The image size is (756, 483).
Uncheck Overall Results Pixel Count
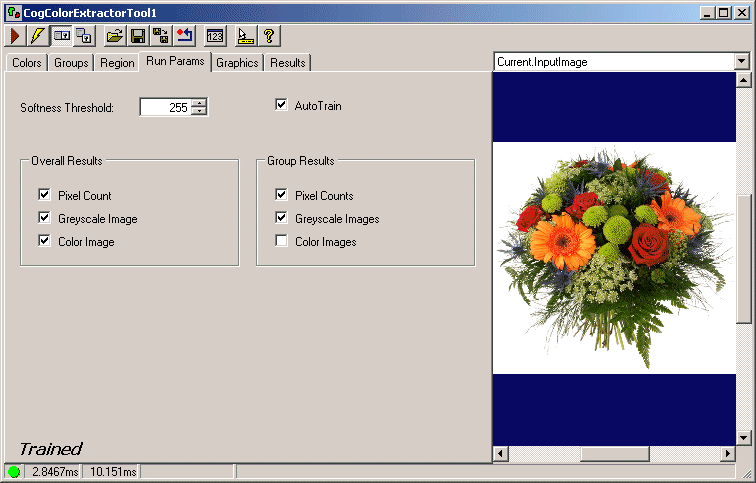[44, 196]
